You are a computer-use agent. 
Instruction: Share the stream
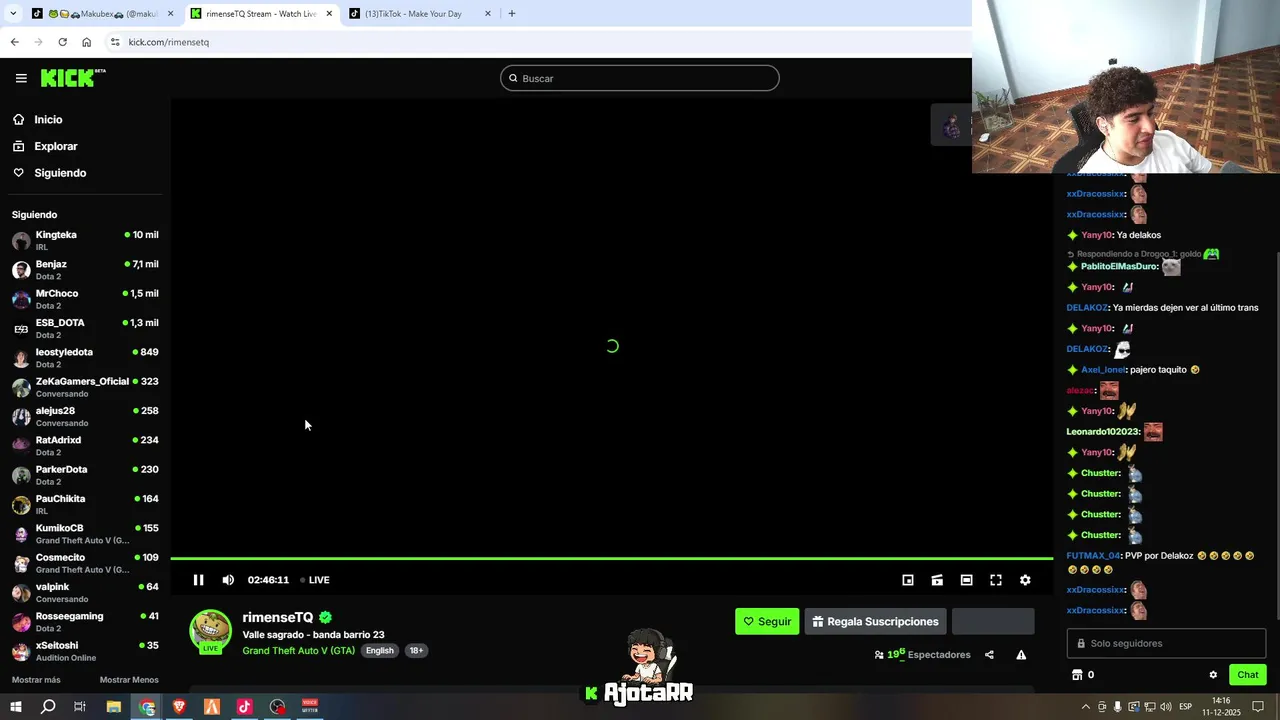(x=989, y=655)
